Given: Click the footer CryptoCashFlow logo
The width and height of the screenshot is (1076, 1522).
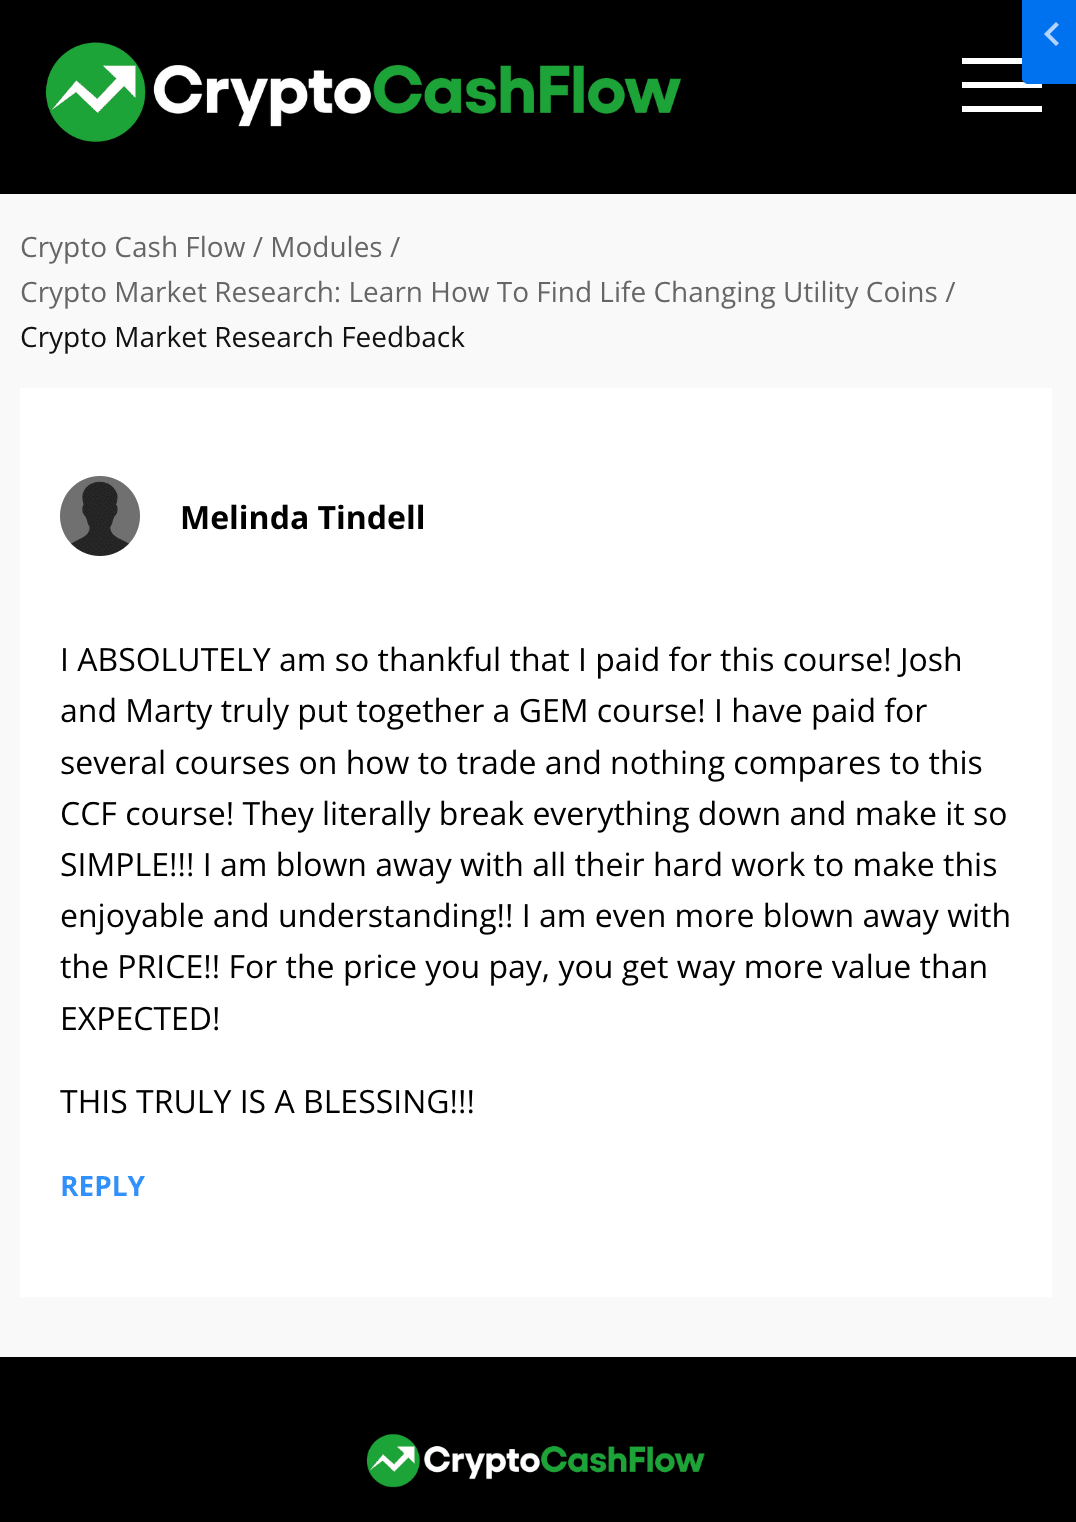Looking at the screenshot, I should tap(536, 1460).
